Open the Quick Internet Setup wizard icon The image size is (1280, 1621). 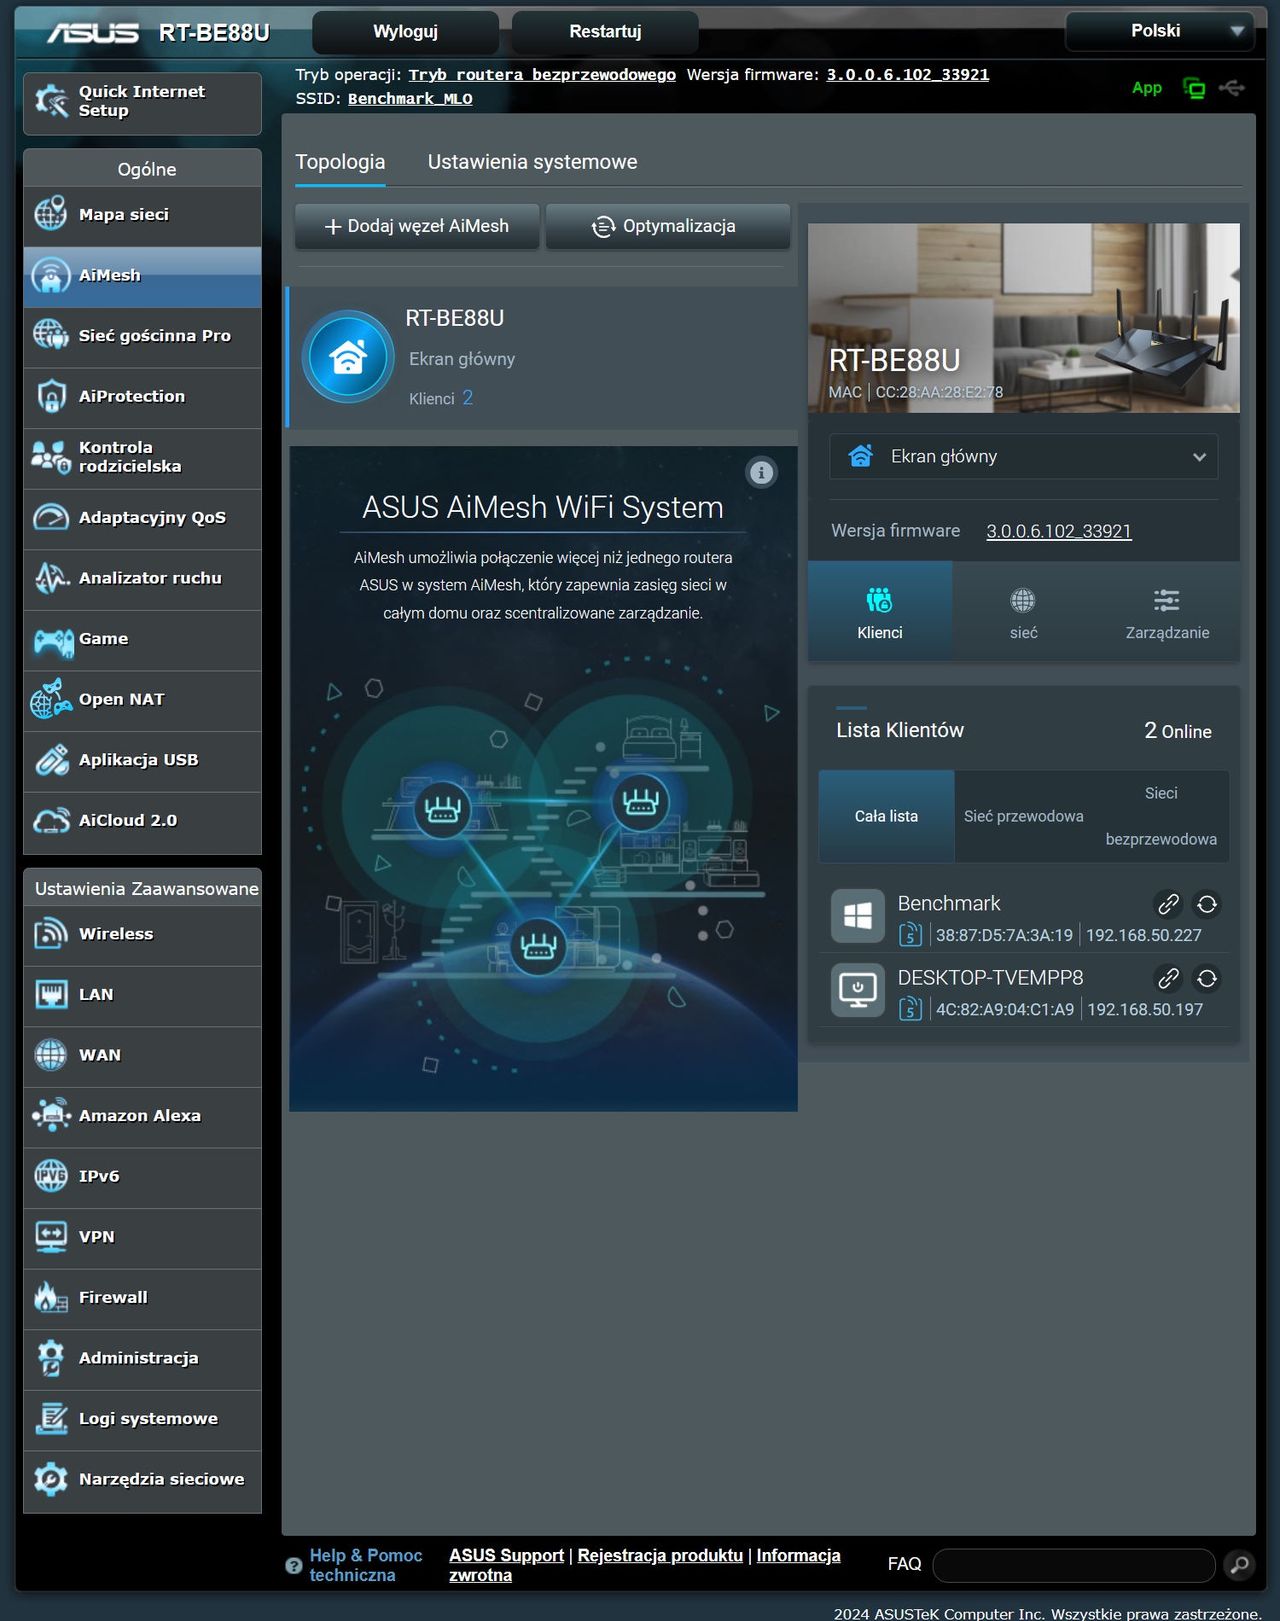click(51, 101)
